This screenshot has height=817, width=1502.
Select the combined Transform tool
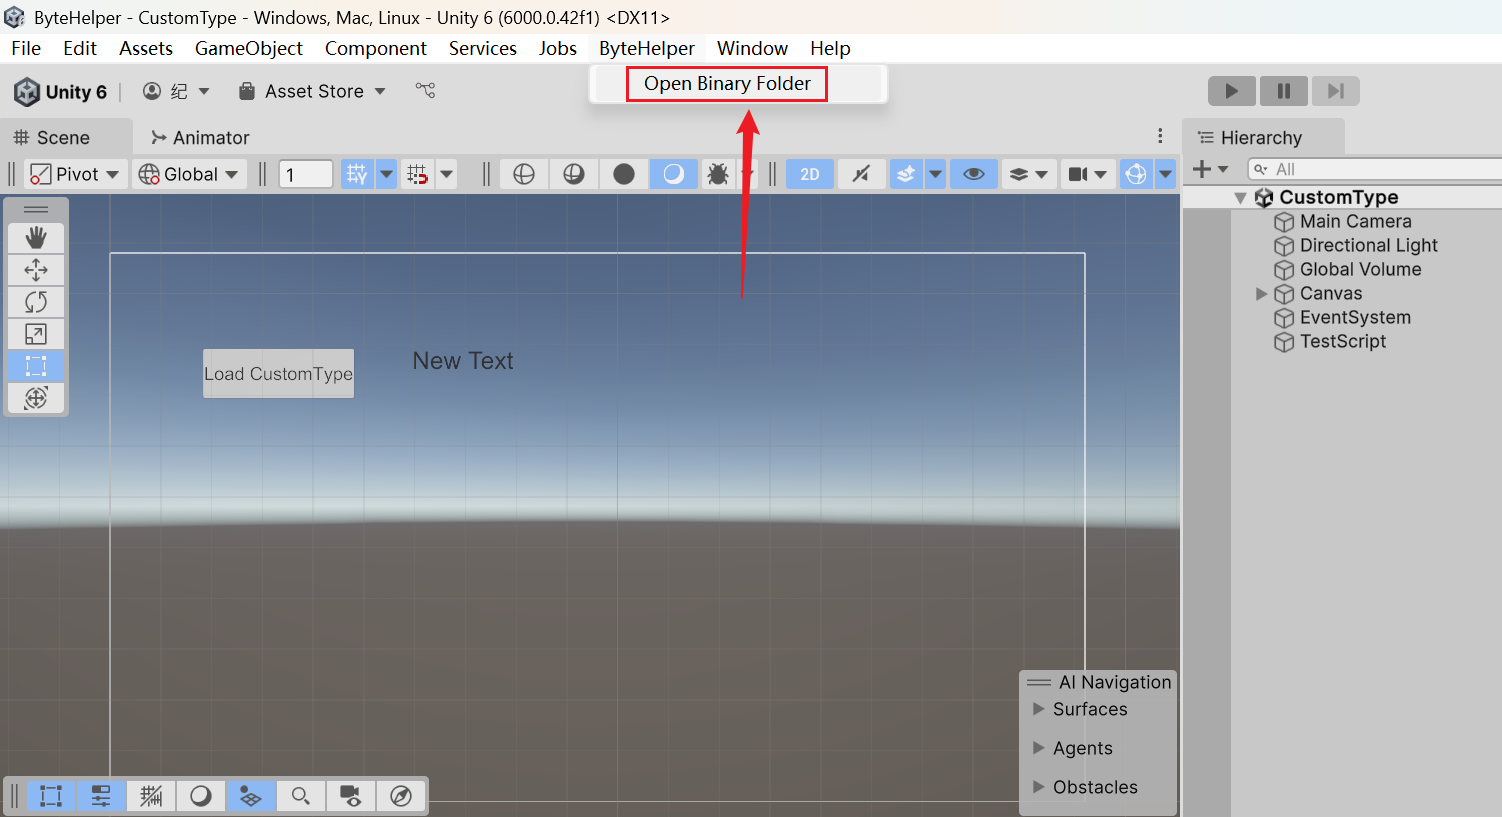[x=36, y=398]
